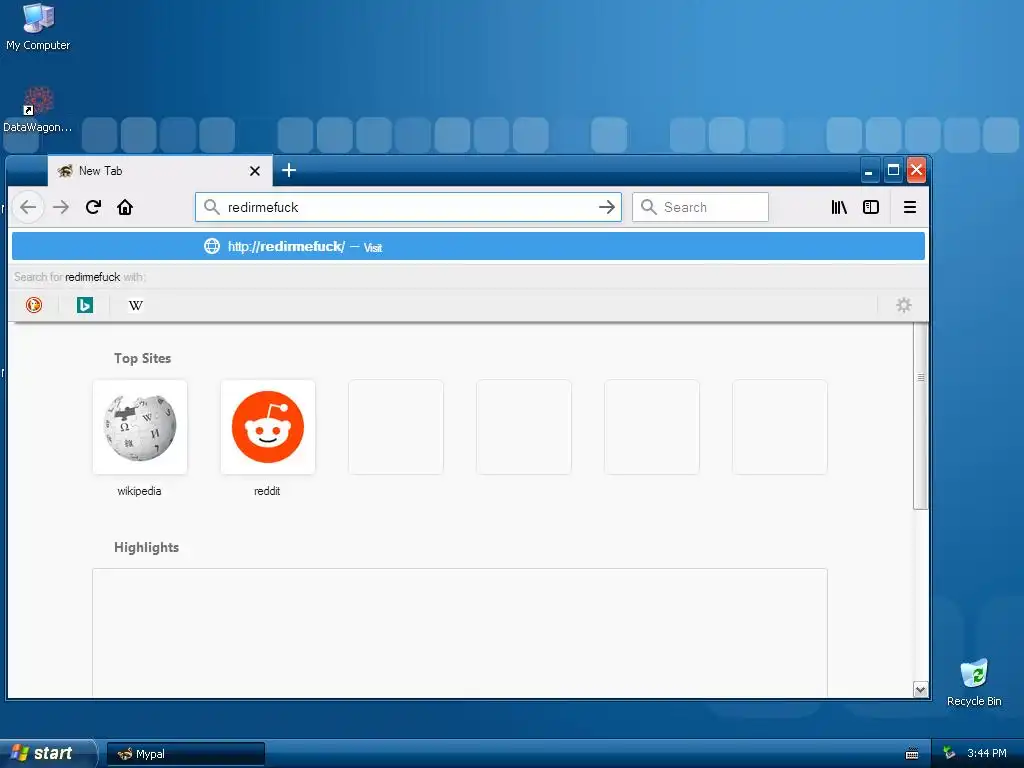Open a new tab with plus button
This screenshot has width=1024, height=768.
[289, 170]
